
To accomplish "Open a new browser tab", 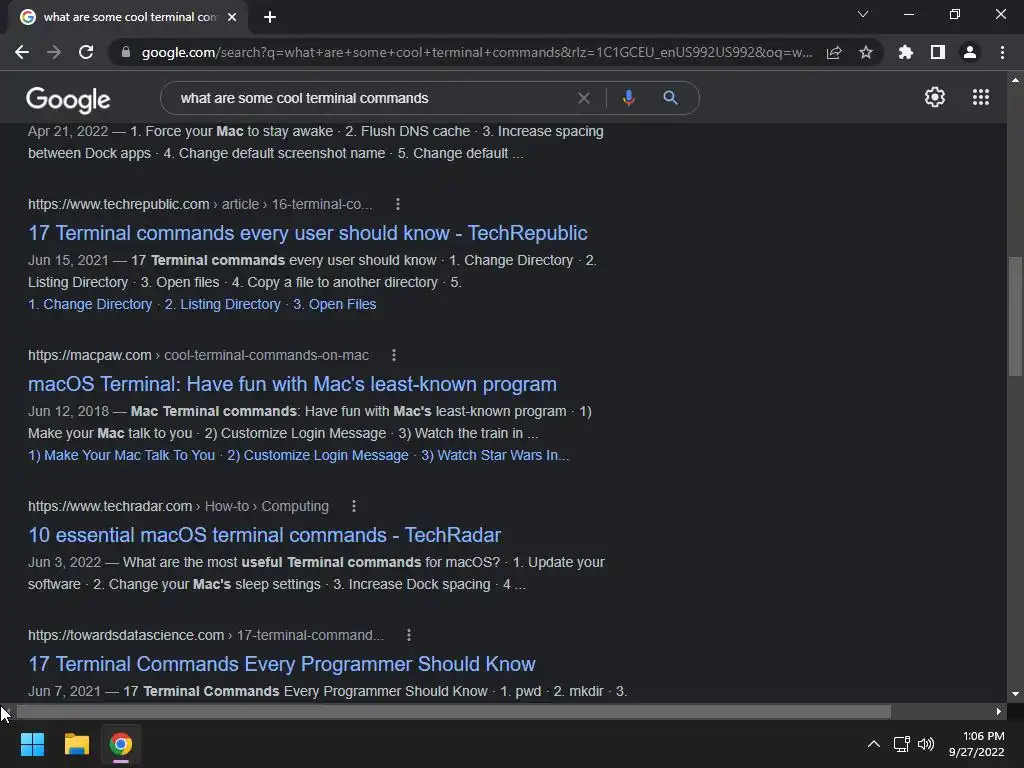I will tap(270, 17).
